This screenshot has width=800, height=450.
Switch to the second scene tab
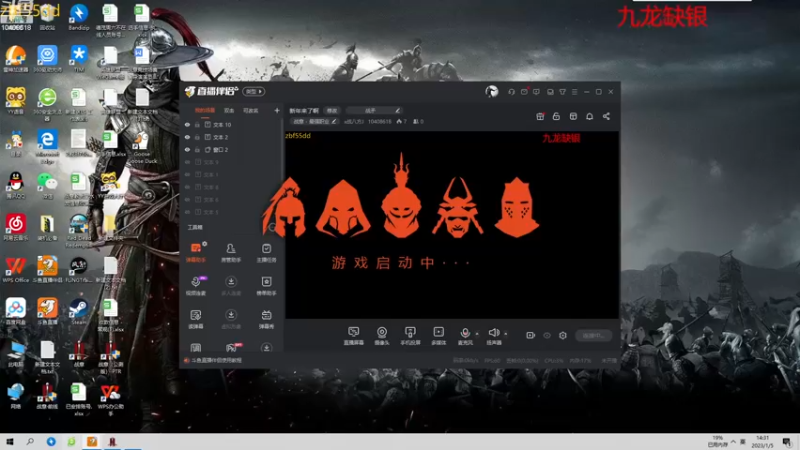point(229,110)
